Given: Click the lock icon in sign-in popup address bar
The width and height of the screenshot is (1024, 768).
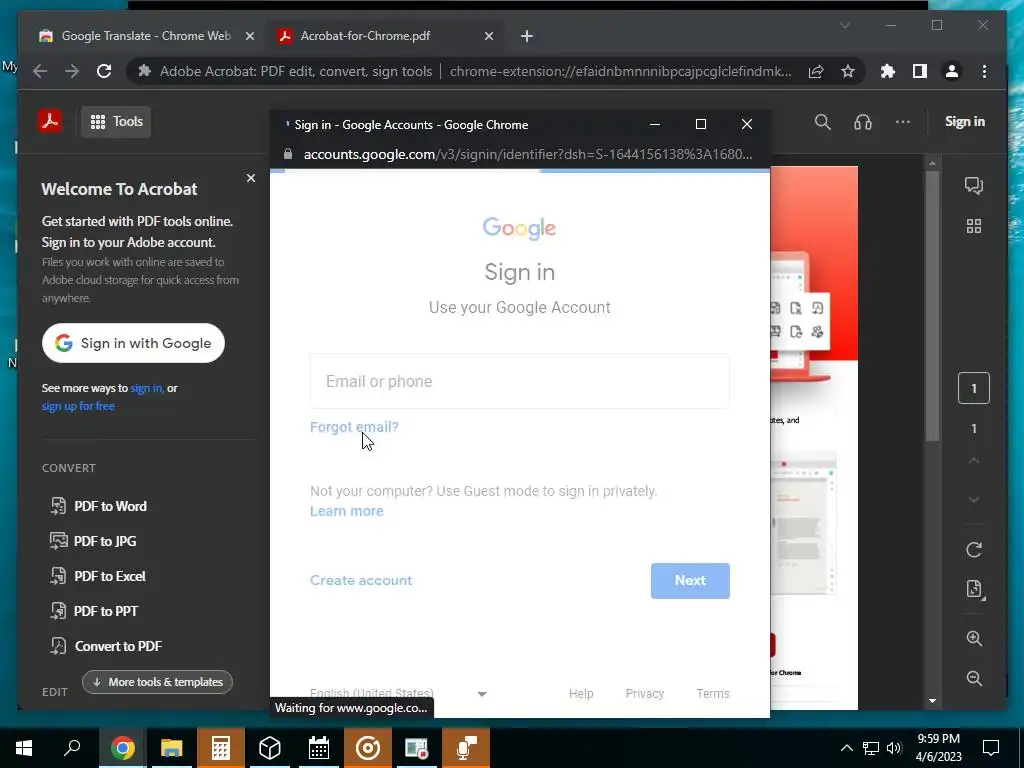Looking at the screenshot, I should (288, 154).
